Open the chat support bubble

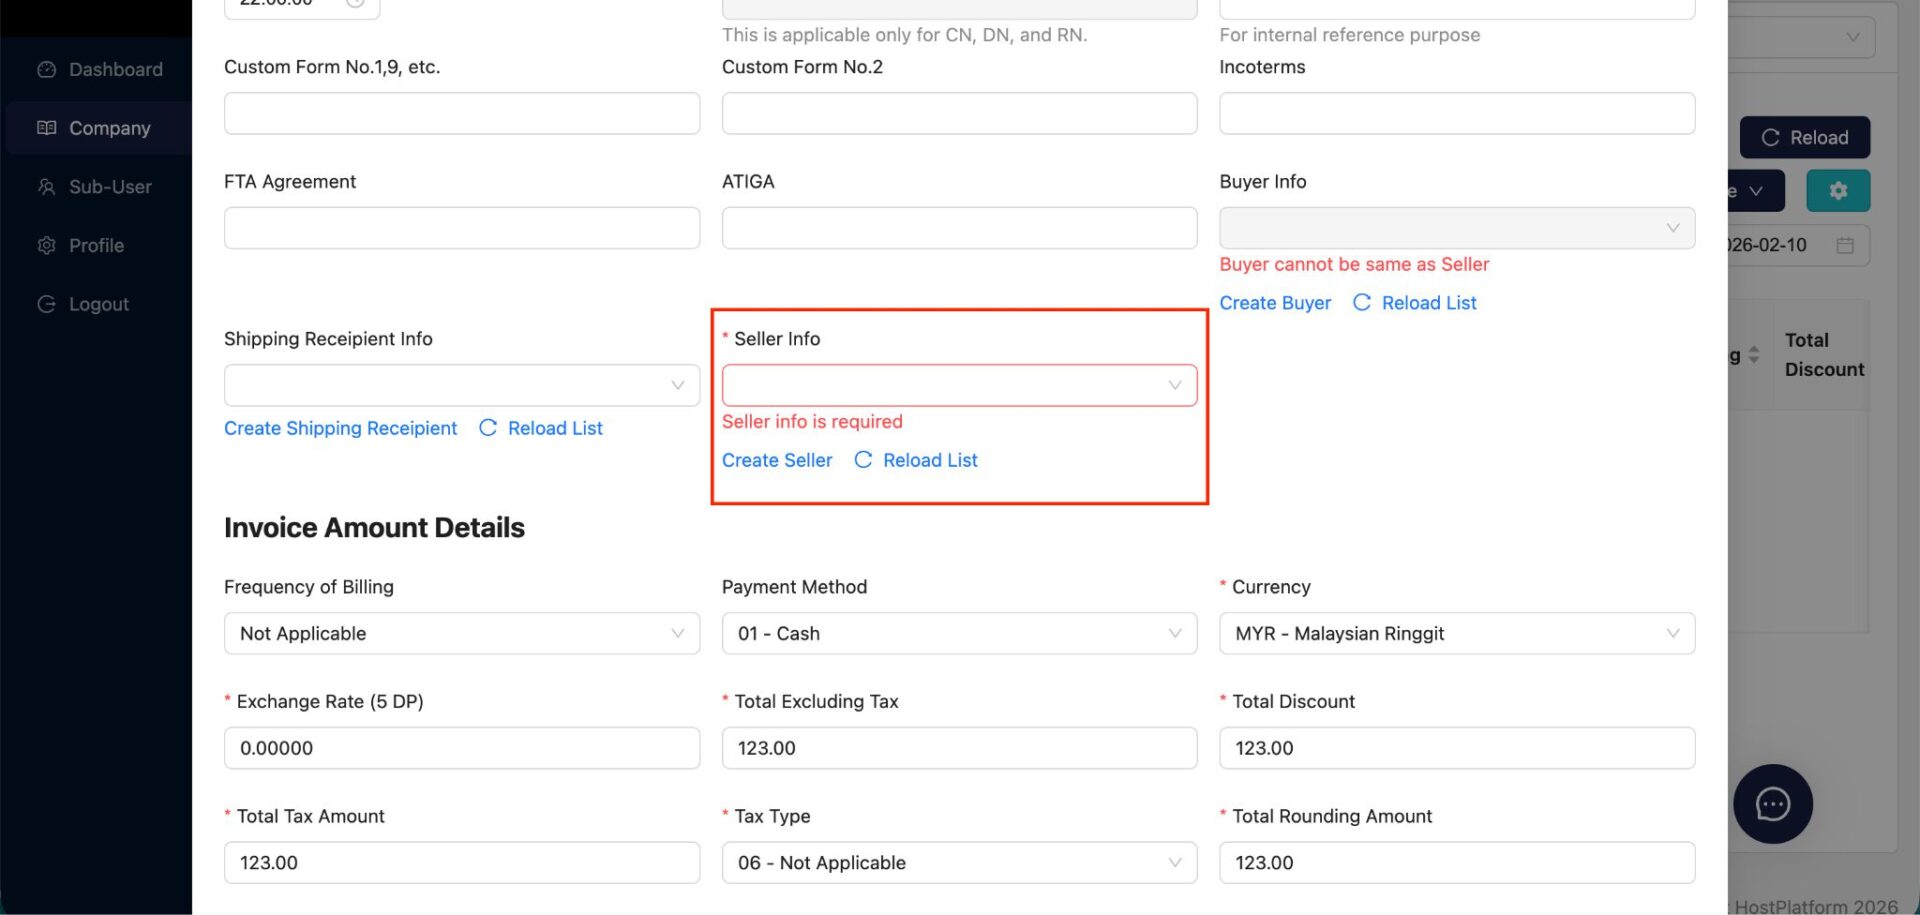(x=1772, y=804)
